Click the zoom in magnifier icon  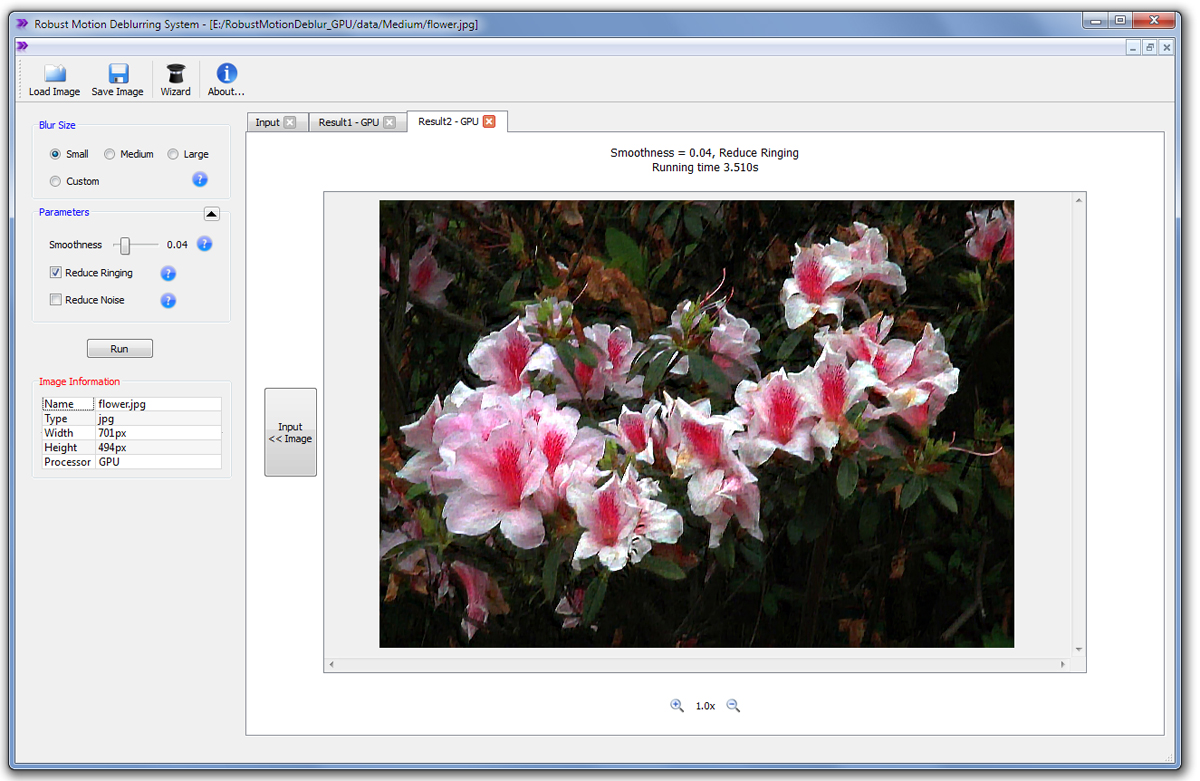tap(677, 706)
